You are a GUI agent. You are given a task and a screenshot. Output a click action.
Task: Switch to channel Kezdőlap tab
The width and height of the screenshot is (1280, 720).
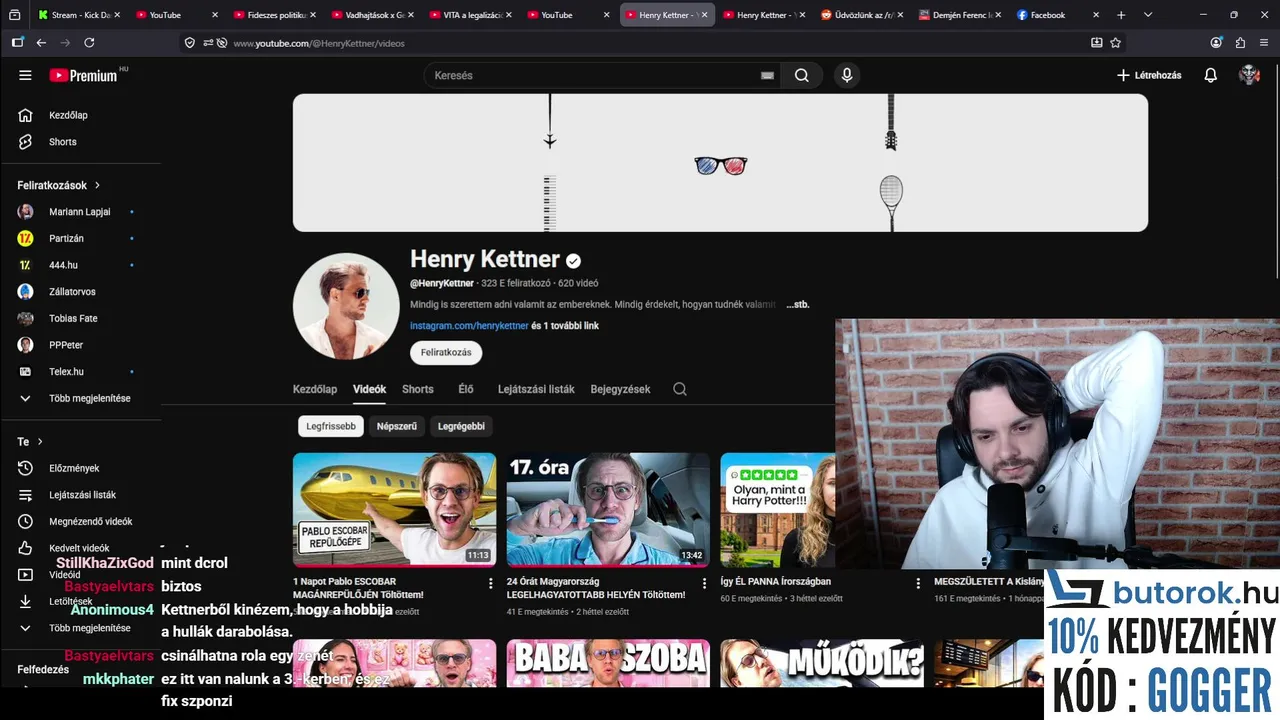point(315,389)
